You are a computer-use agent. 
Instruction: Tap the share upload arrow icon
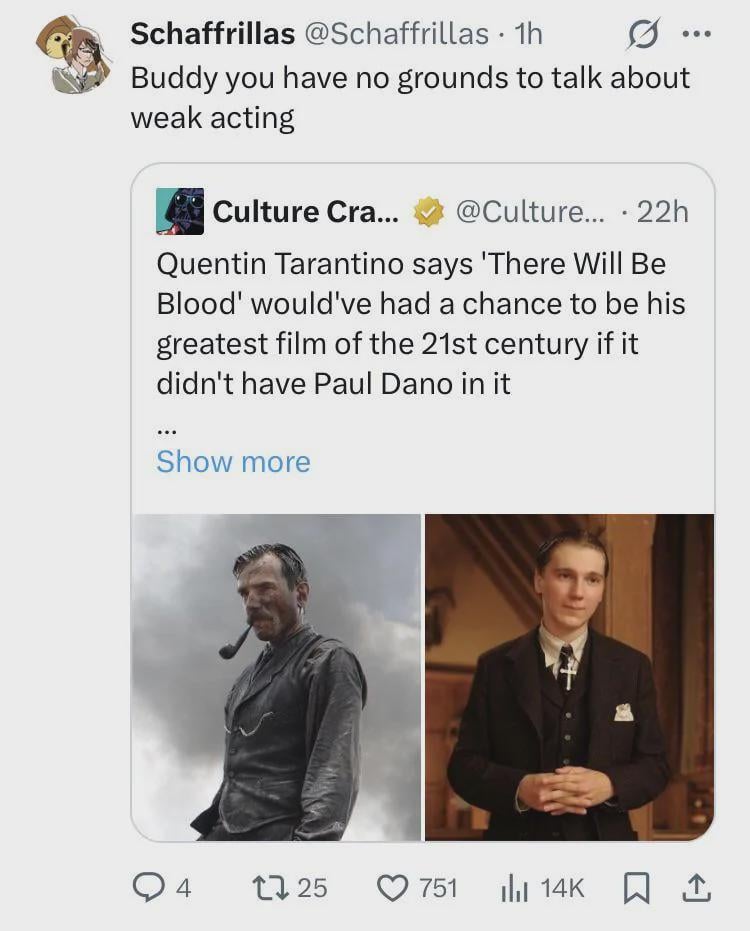[698, 887]
